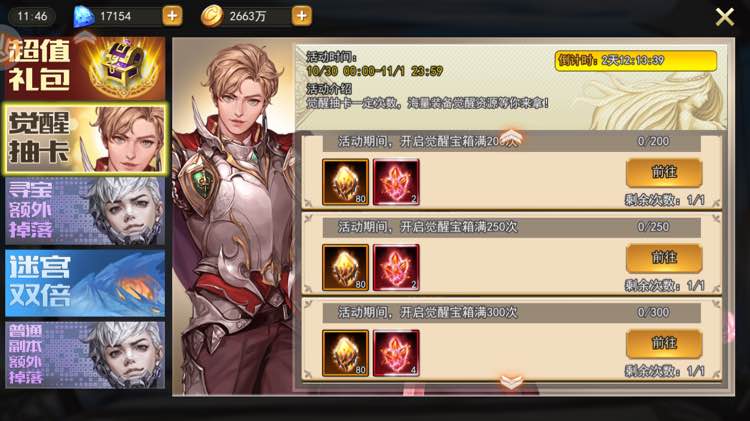Tap the gold coin currency icon

click(211, 16)
